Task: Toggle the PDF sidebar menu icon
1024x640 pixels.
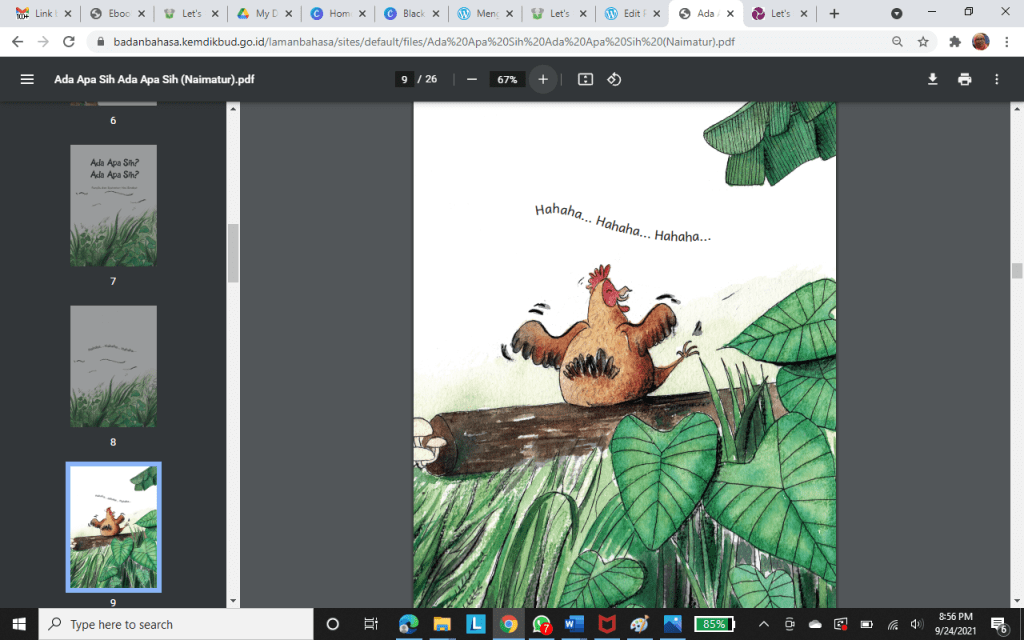Action: point(27,79)
